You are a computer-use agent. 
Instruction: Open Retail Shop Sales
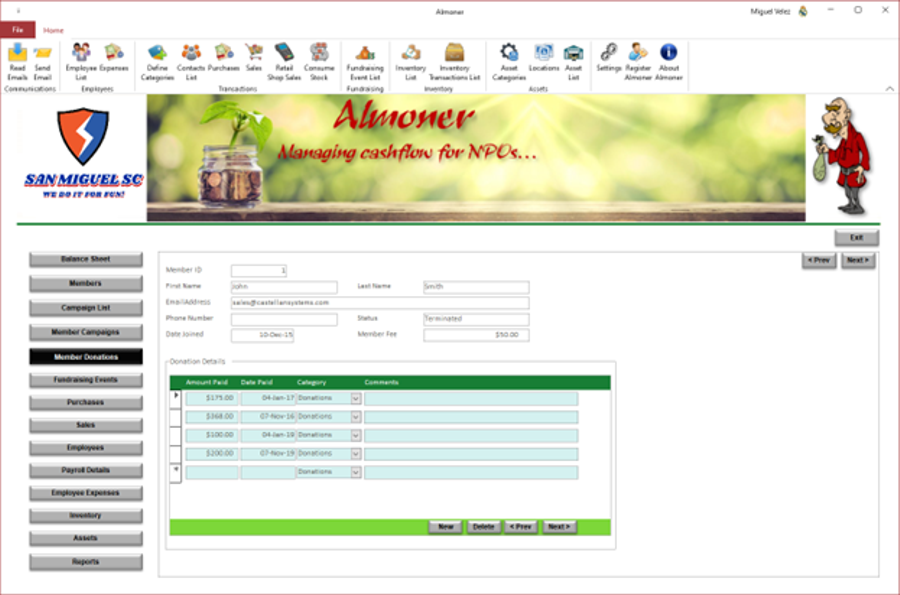[284, 61]
